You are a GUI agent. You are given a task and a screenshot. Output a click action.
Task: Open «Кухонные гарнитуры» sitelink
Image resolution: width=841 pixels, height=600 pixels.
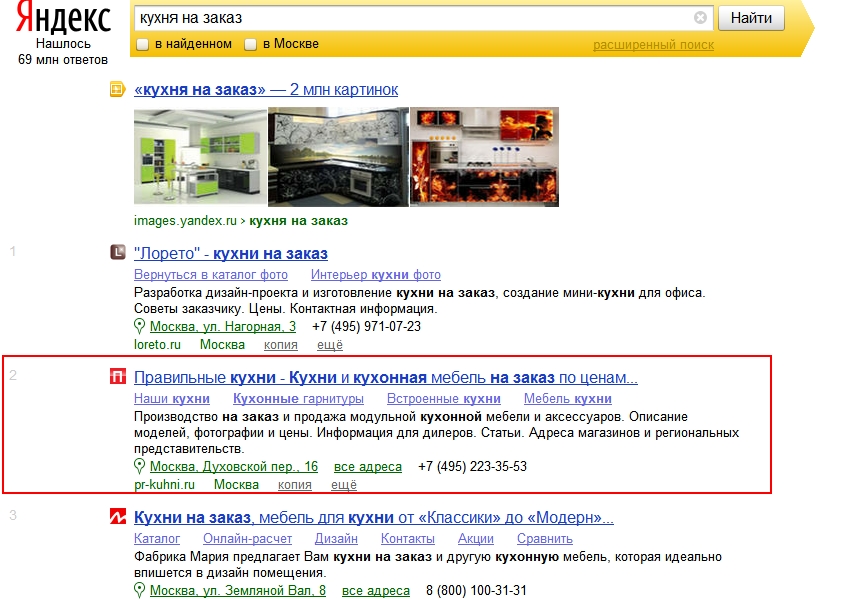pos(298,399)
